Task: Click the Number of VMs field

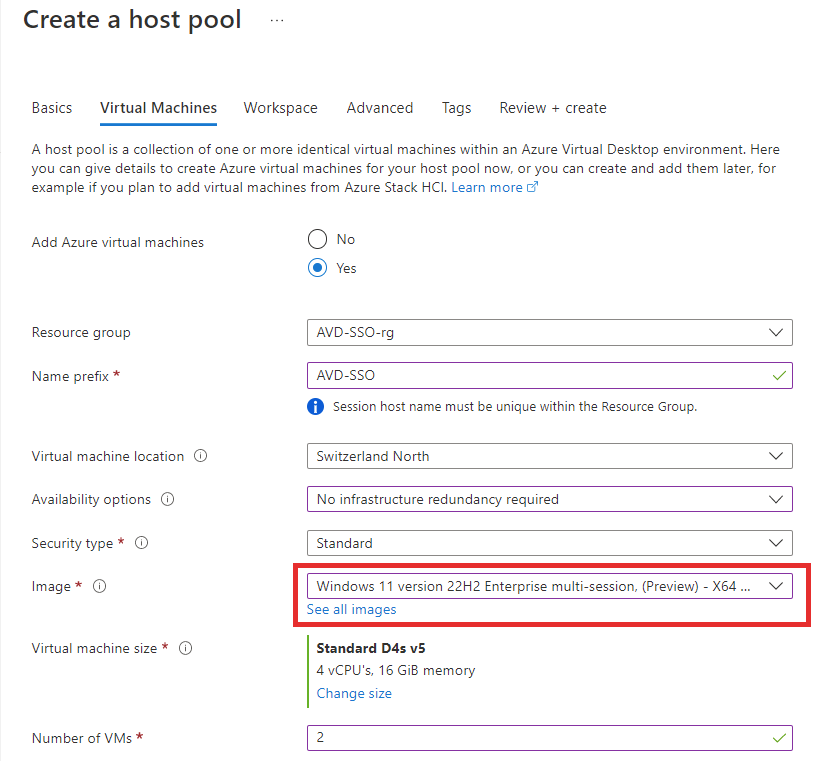Action: click(x=550, y=738)
